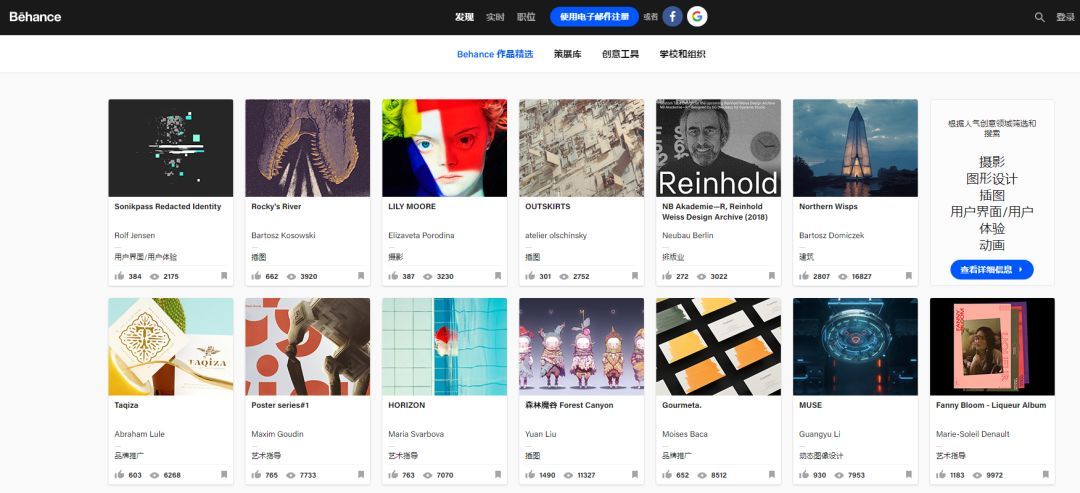Viewport: 1080px width, 493px height.
Task: Bookmark the OUTSKIRTS project
Action: [x=635, y=276]
